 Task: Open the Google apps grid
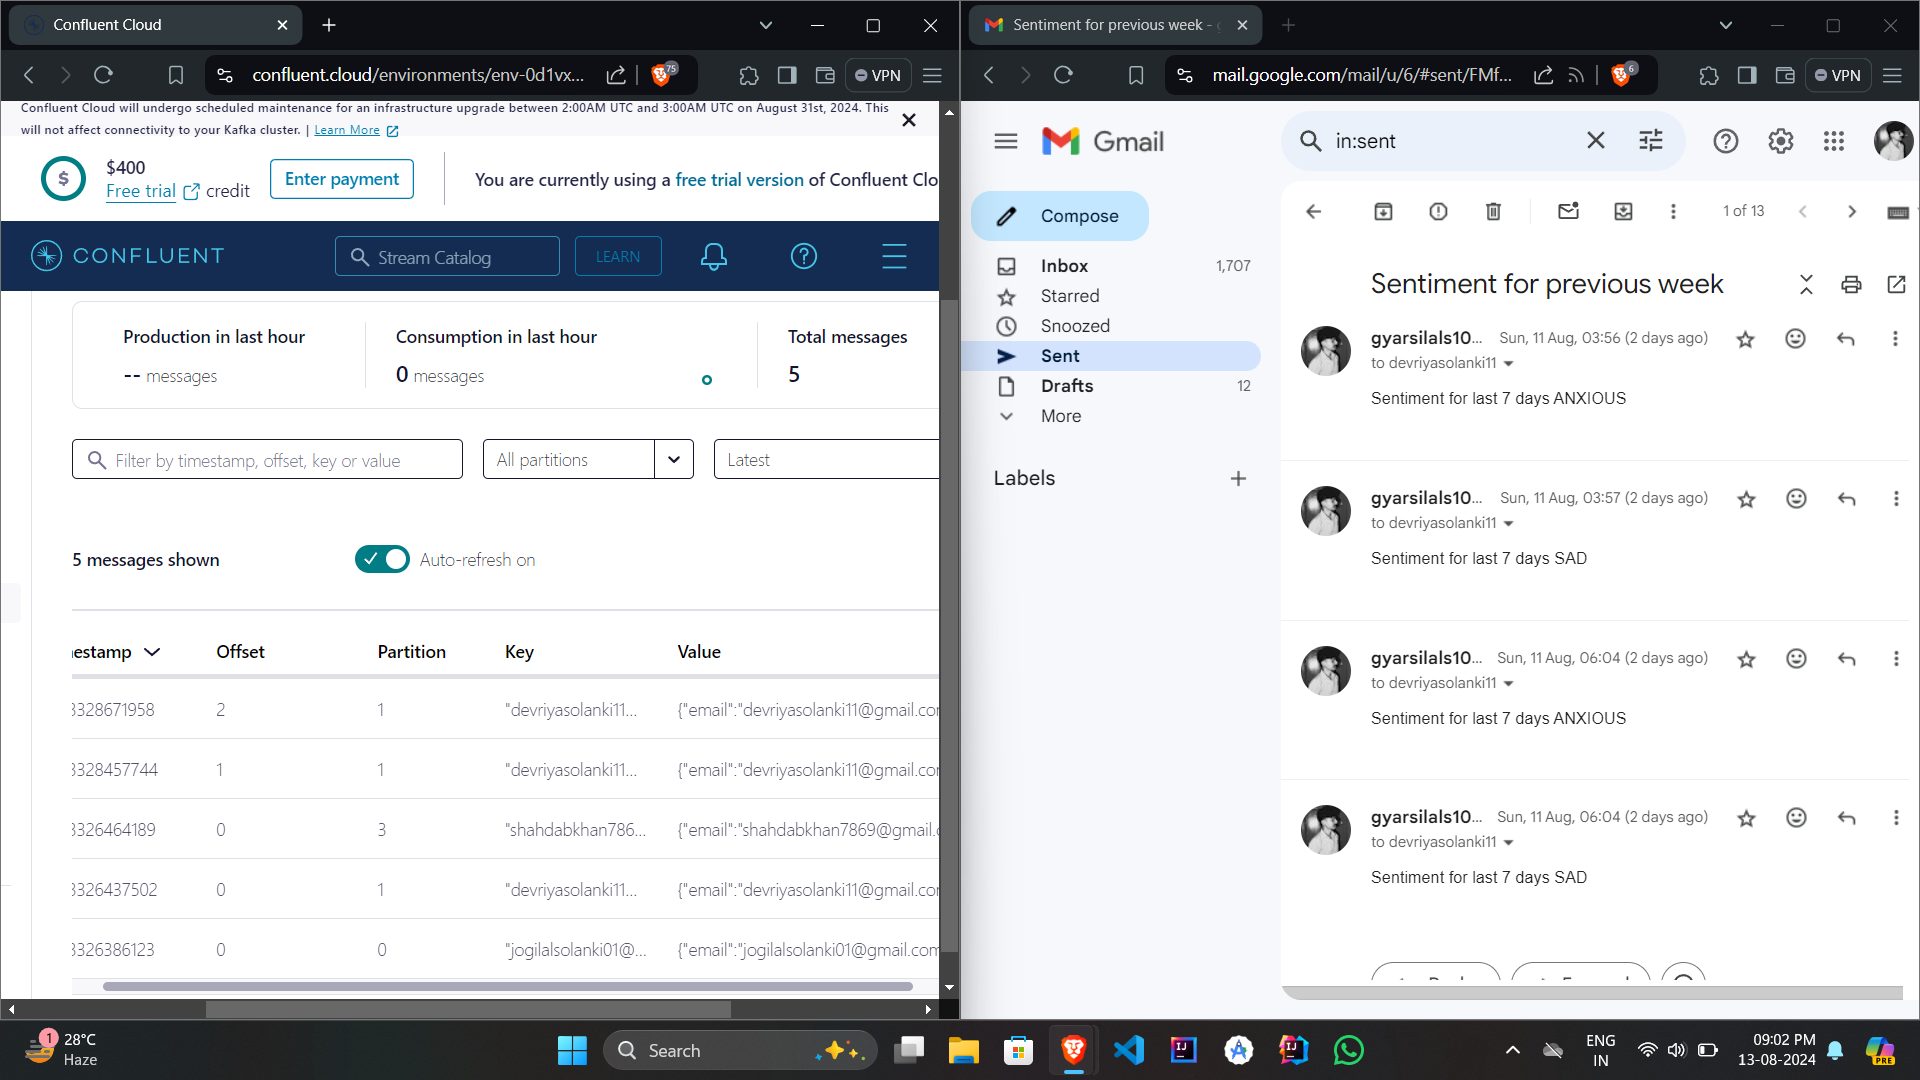coord(1834,141)
